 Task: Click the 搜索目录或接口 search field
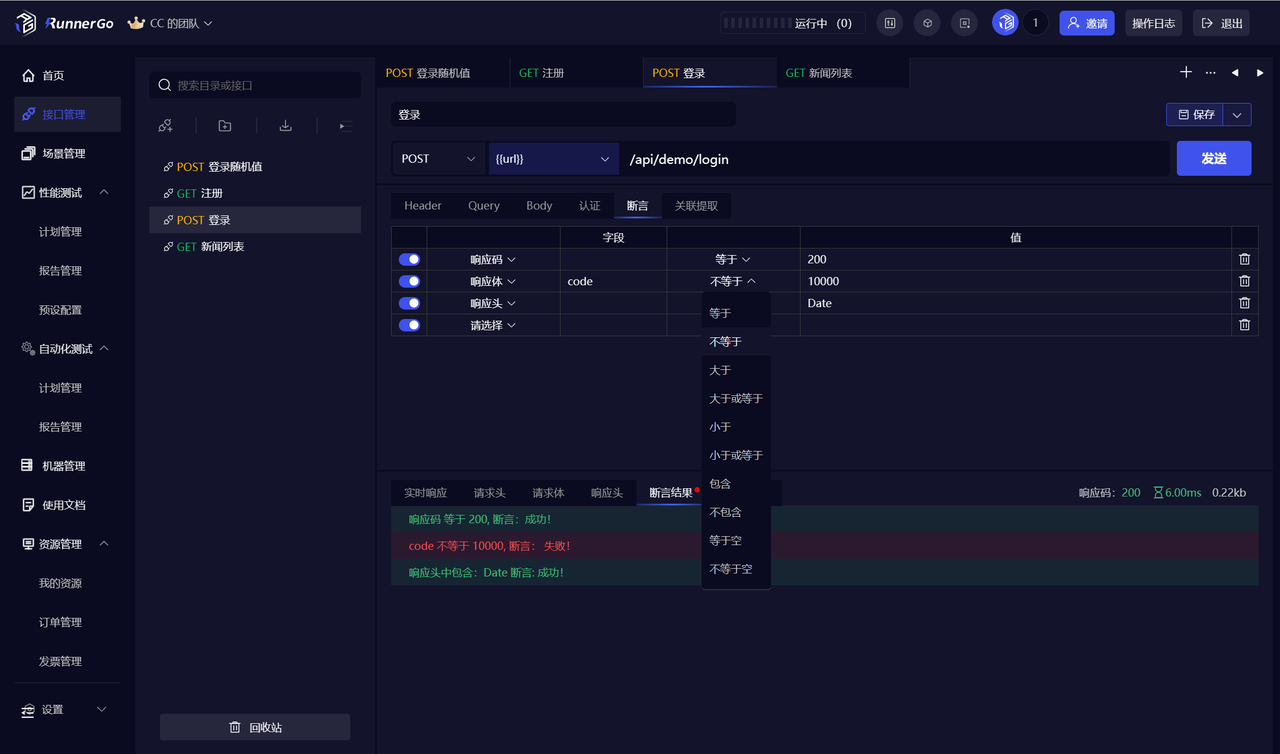[x=255, y=85]
